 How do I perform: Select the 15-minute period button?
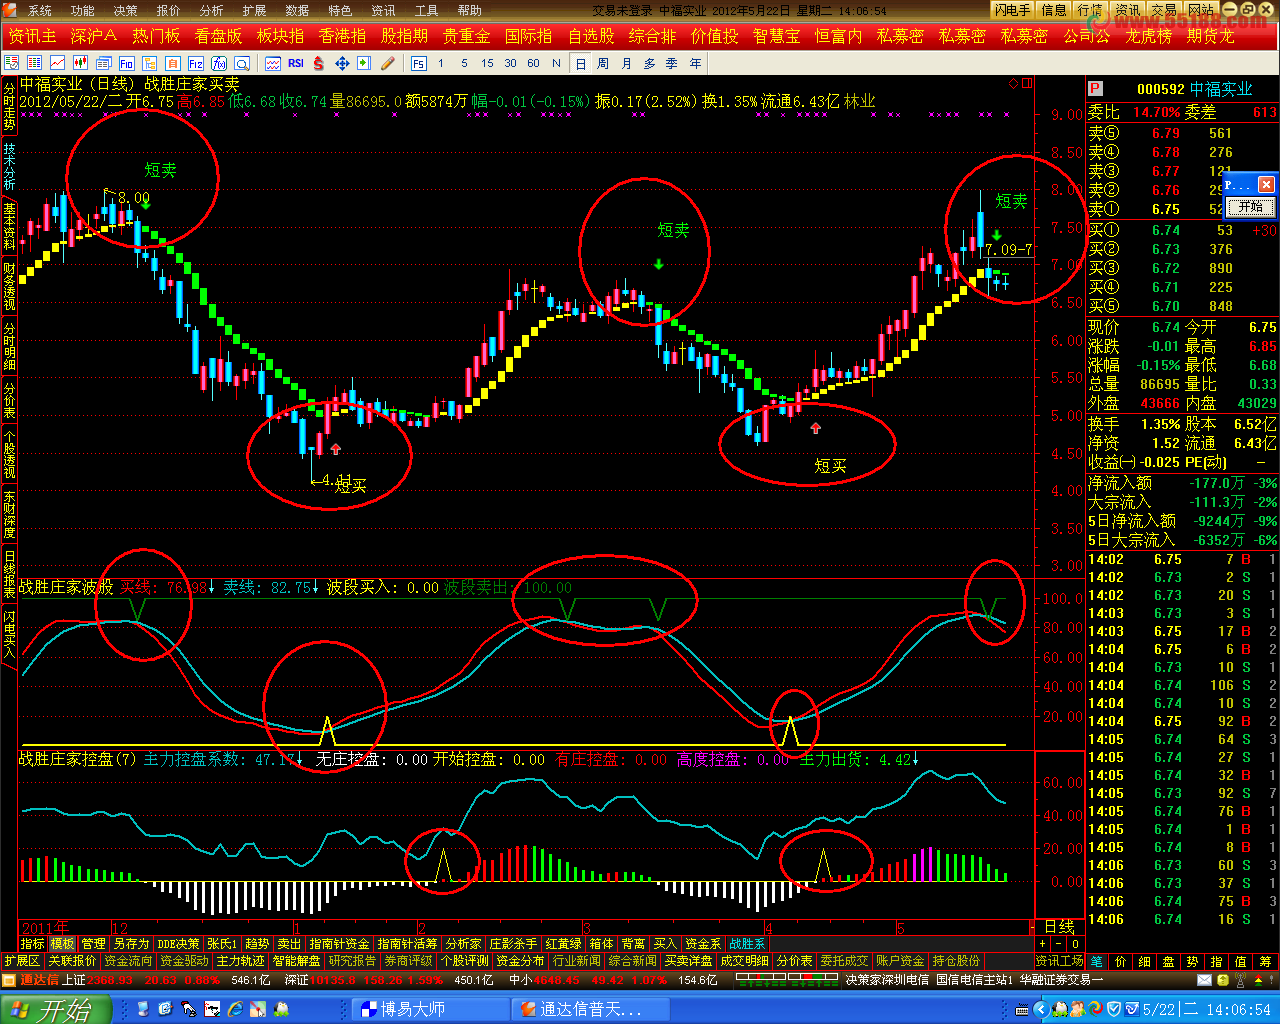point(487,63)
